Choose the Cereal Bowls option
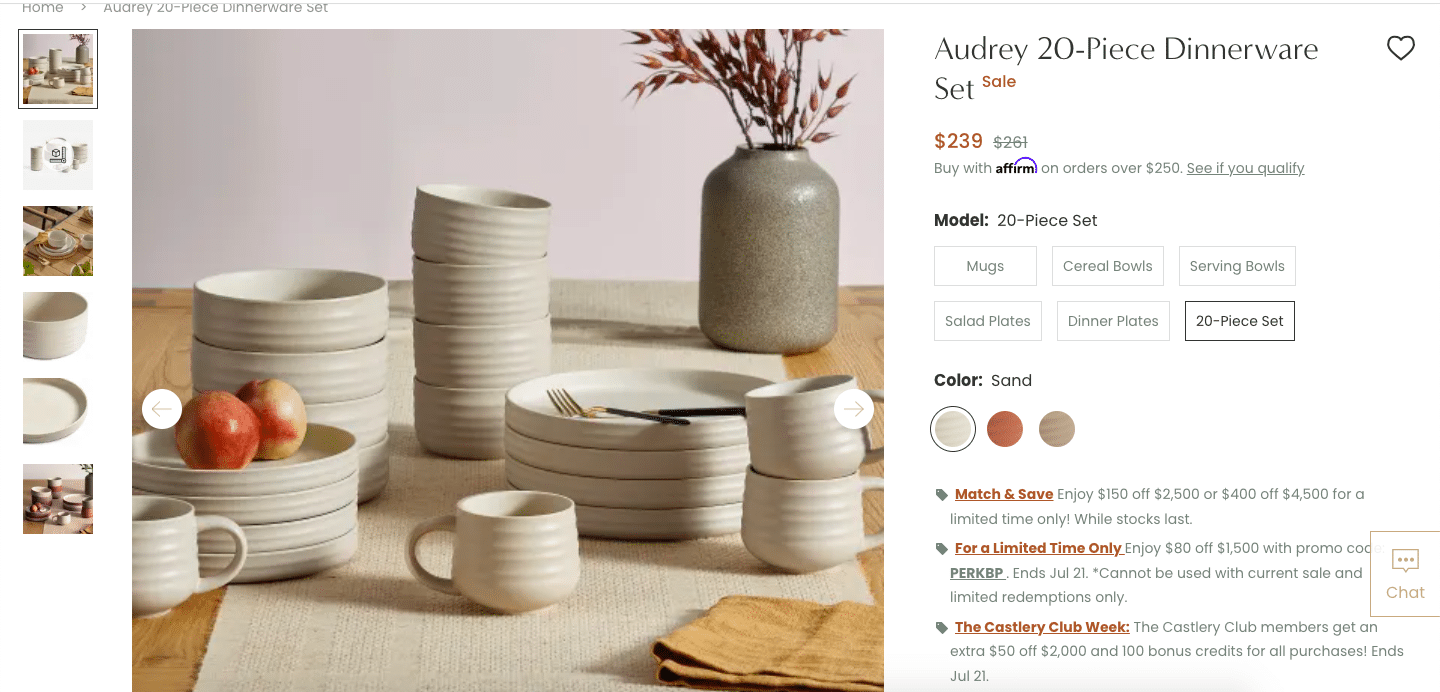1440x692 pixels. coord(1107,266)
